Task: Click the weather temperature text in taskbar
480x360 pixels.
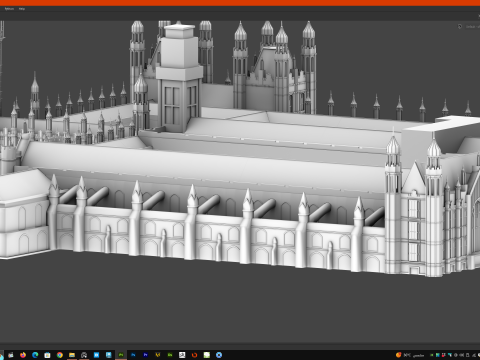Action: (x=407, y=355)
